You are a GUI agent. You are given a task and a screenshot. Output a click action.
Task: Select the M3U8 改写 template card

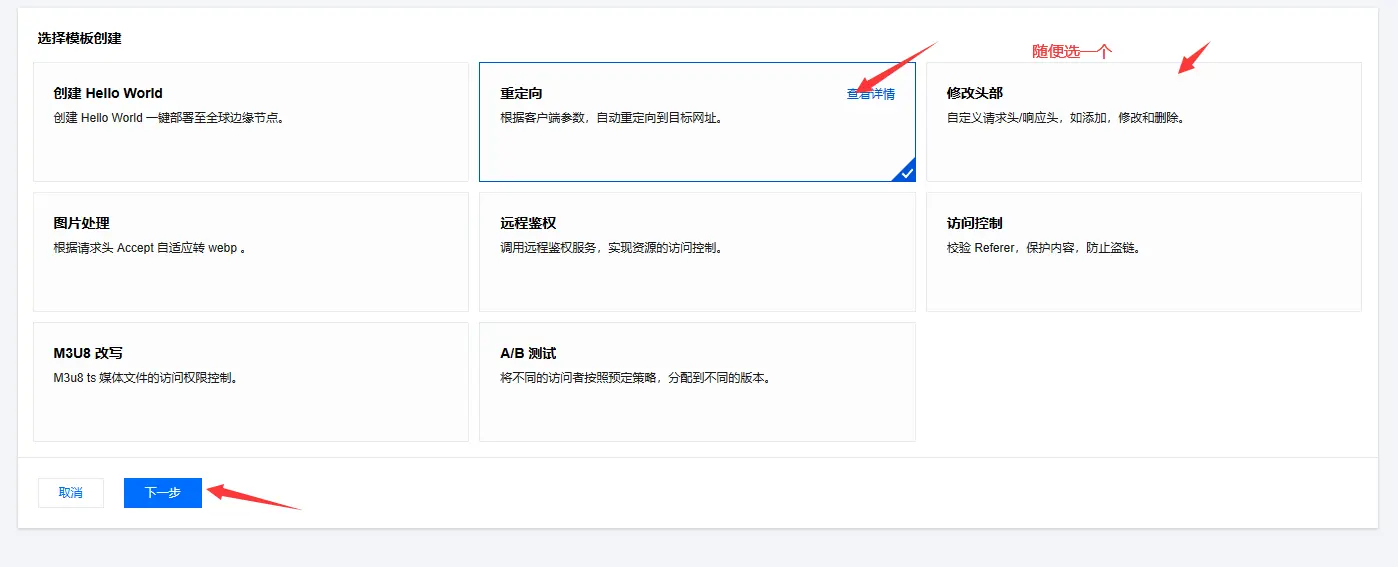[251, 382]
